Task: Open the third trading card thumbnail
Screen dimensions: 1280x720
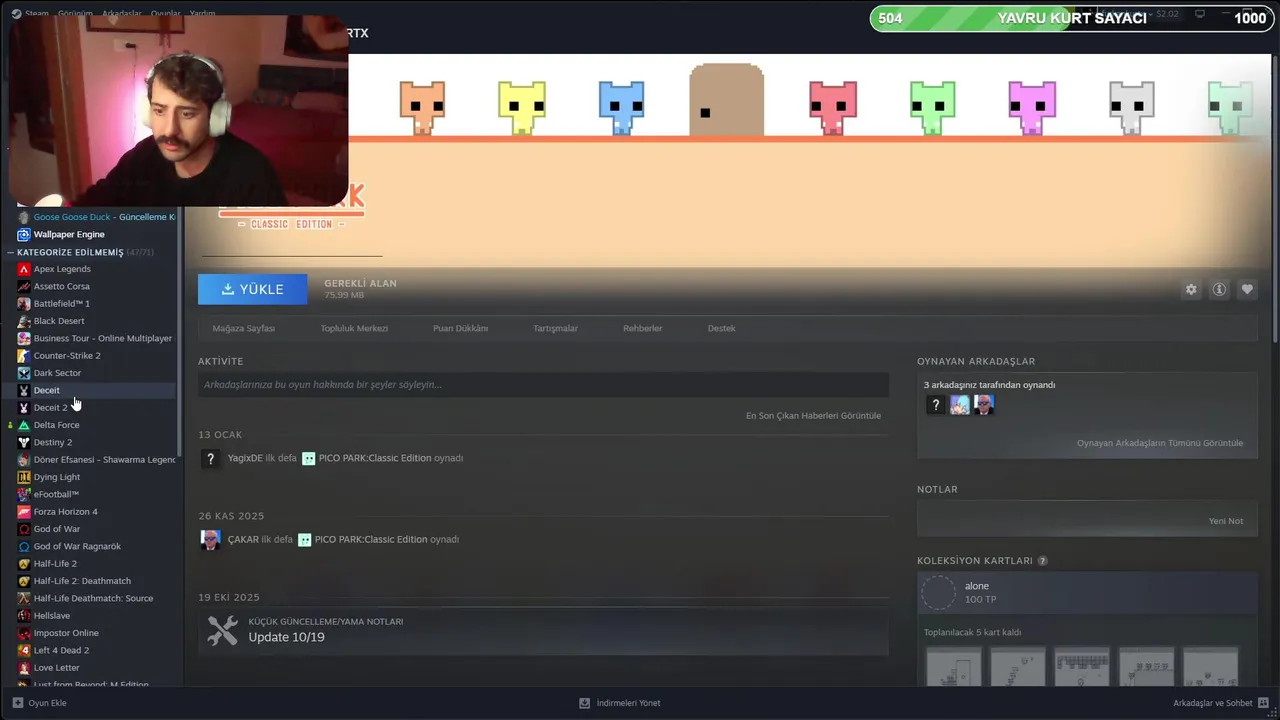Action: [1082, 666]
